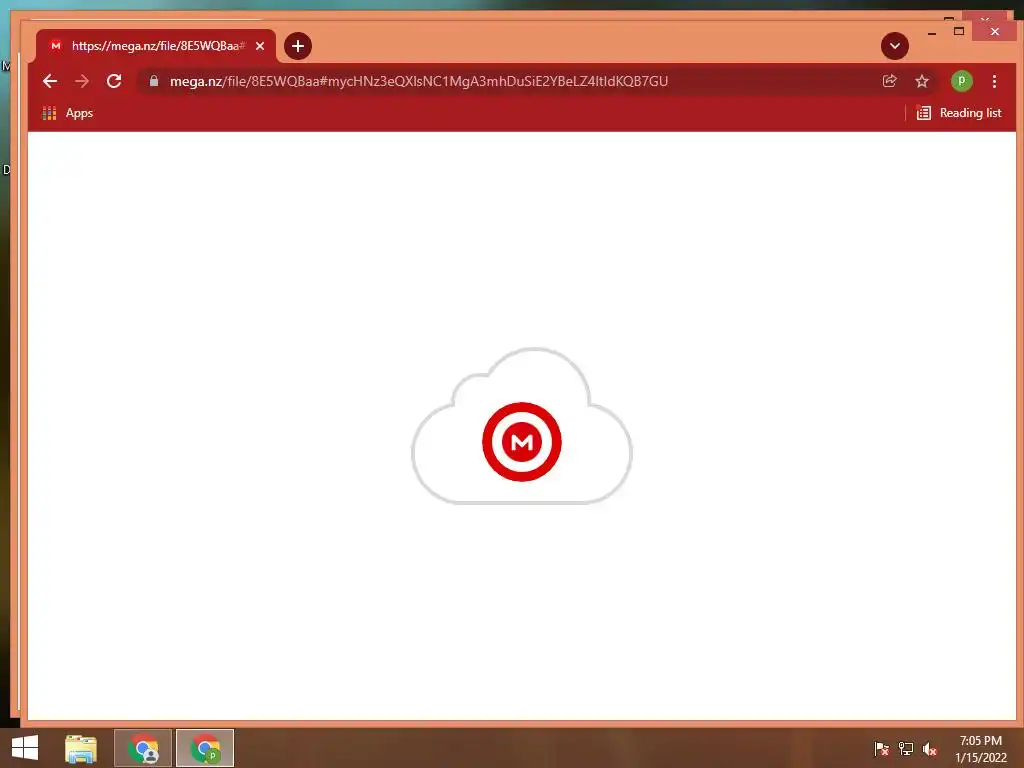Maximize the Chrome window
Image resolution: width=1024 pixels, height=768 pixels.
point(959,31)
